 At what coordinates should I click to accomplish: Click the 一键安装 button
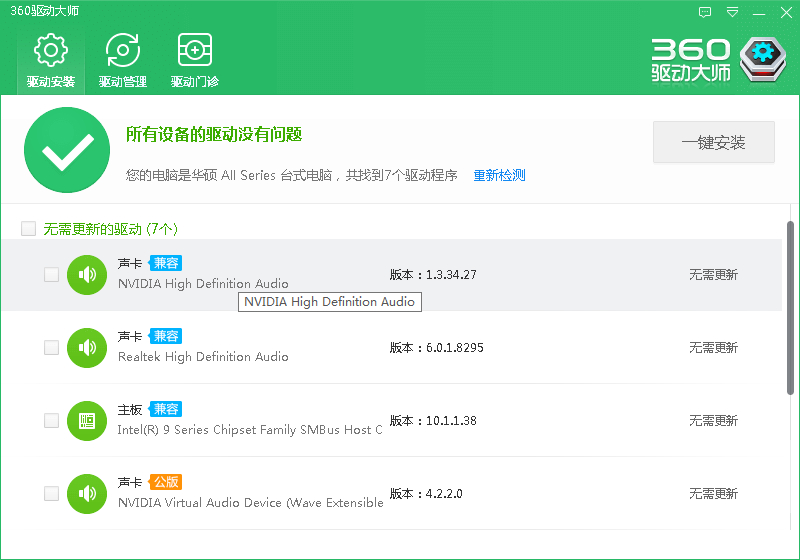[714, 142]
